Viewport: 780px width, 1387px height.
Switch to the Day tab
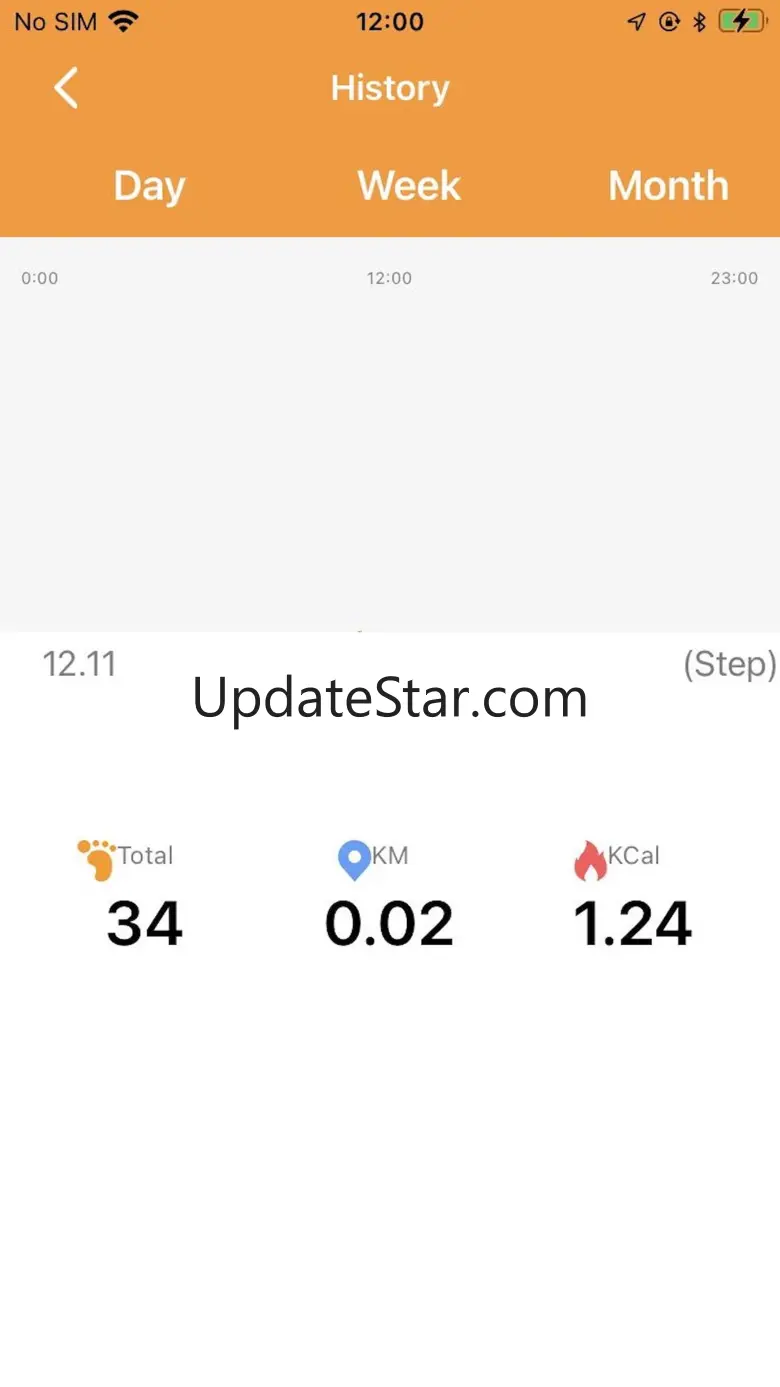pos(149,186)
